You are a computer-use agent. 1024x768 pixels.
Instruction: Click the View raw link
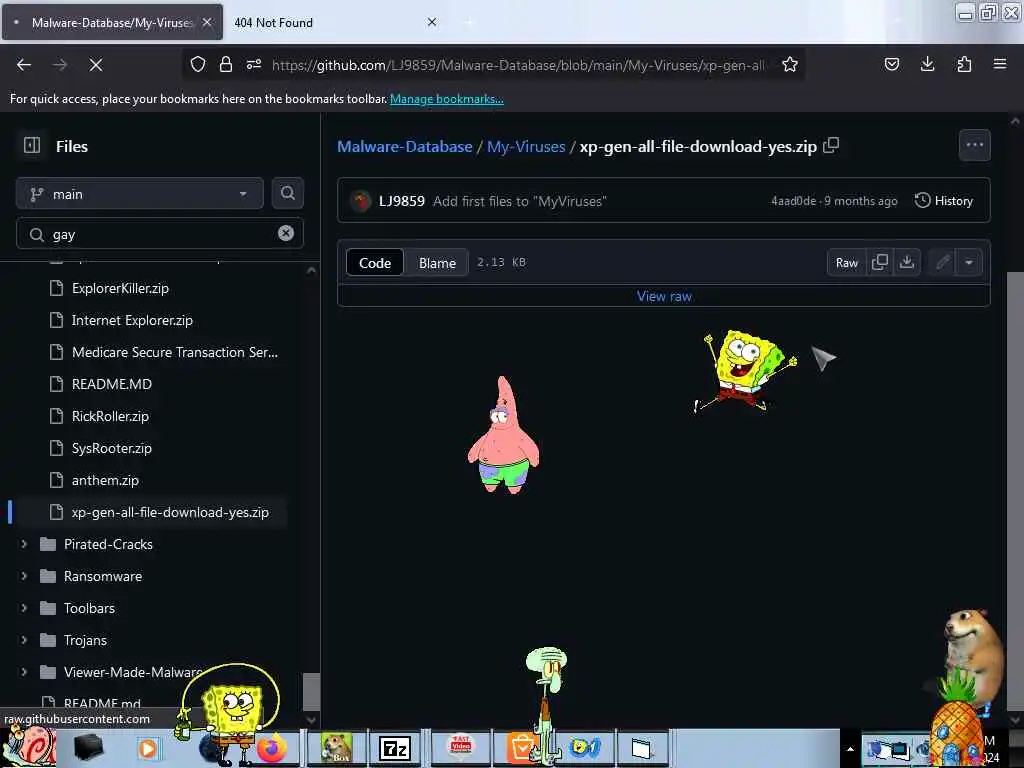pyautogui.click(x=664, y=296)
